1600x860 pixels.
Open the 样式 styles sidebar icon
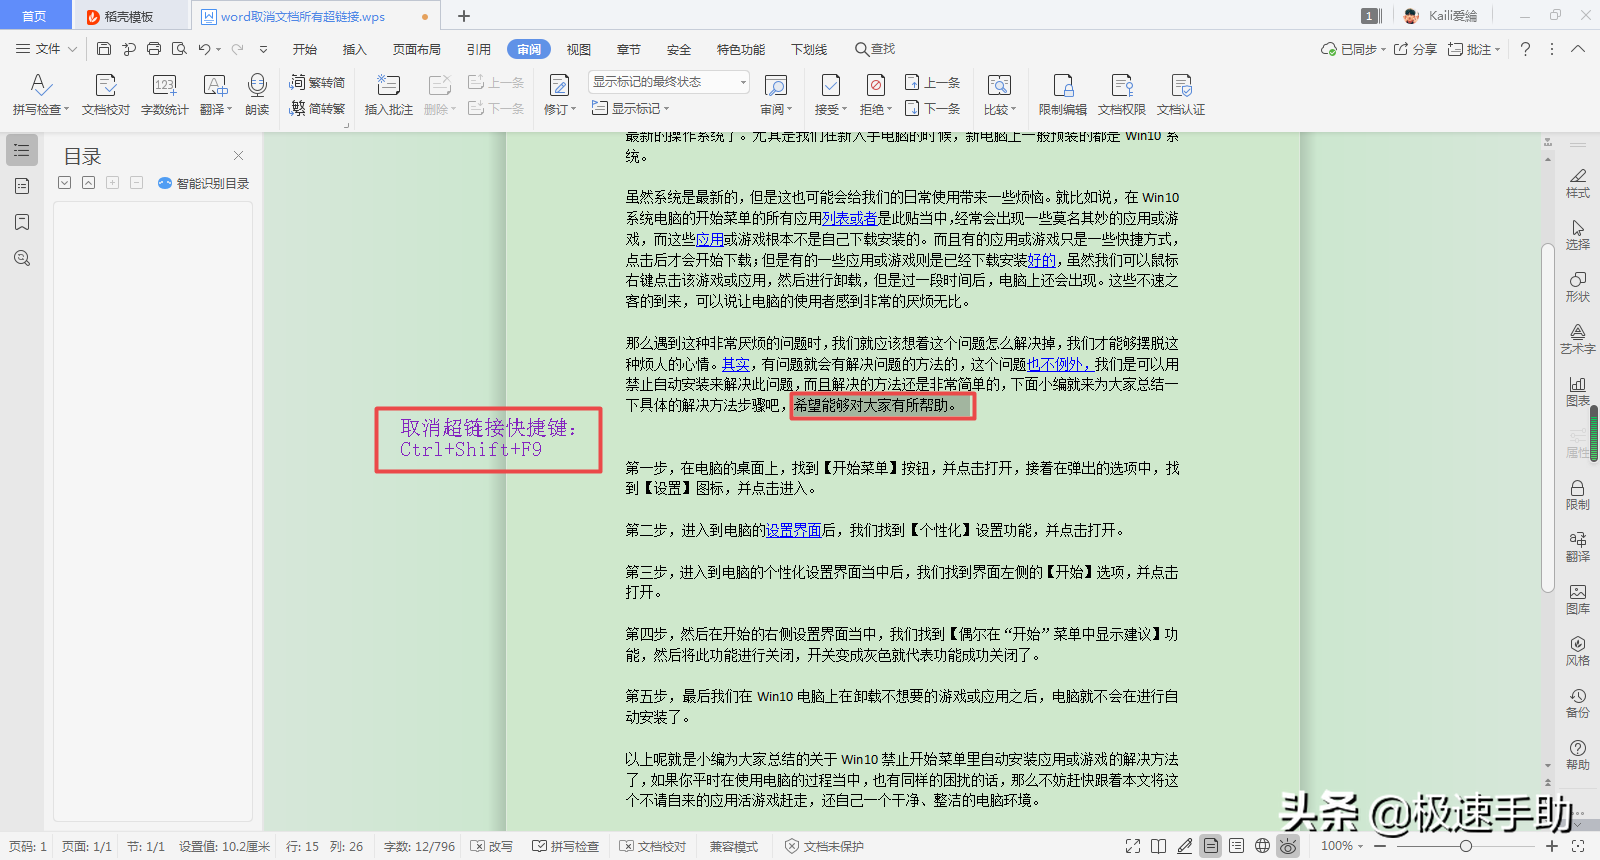point(1578,183)
